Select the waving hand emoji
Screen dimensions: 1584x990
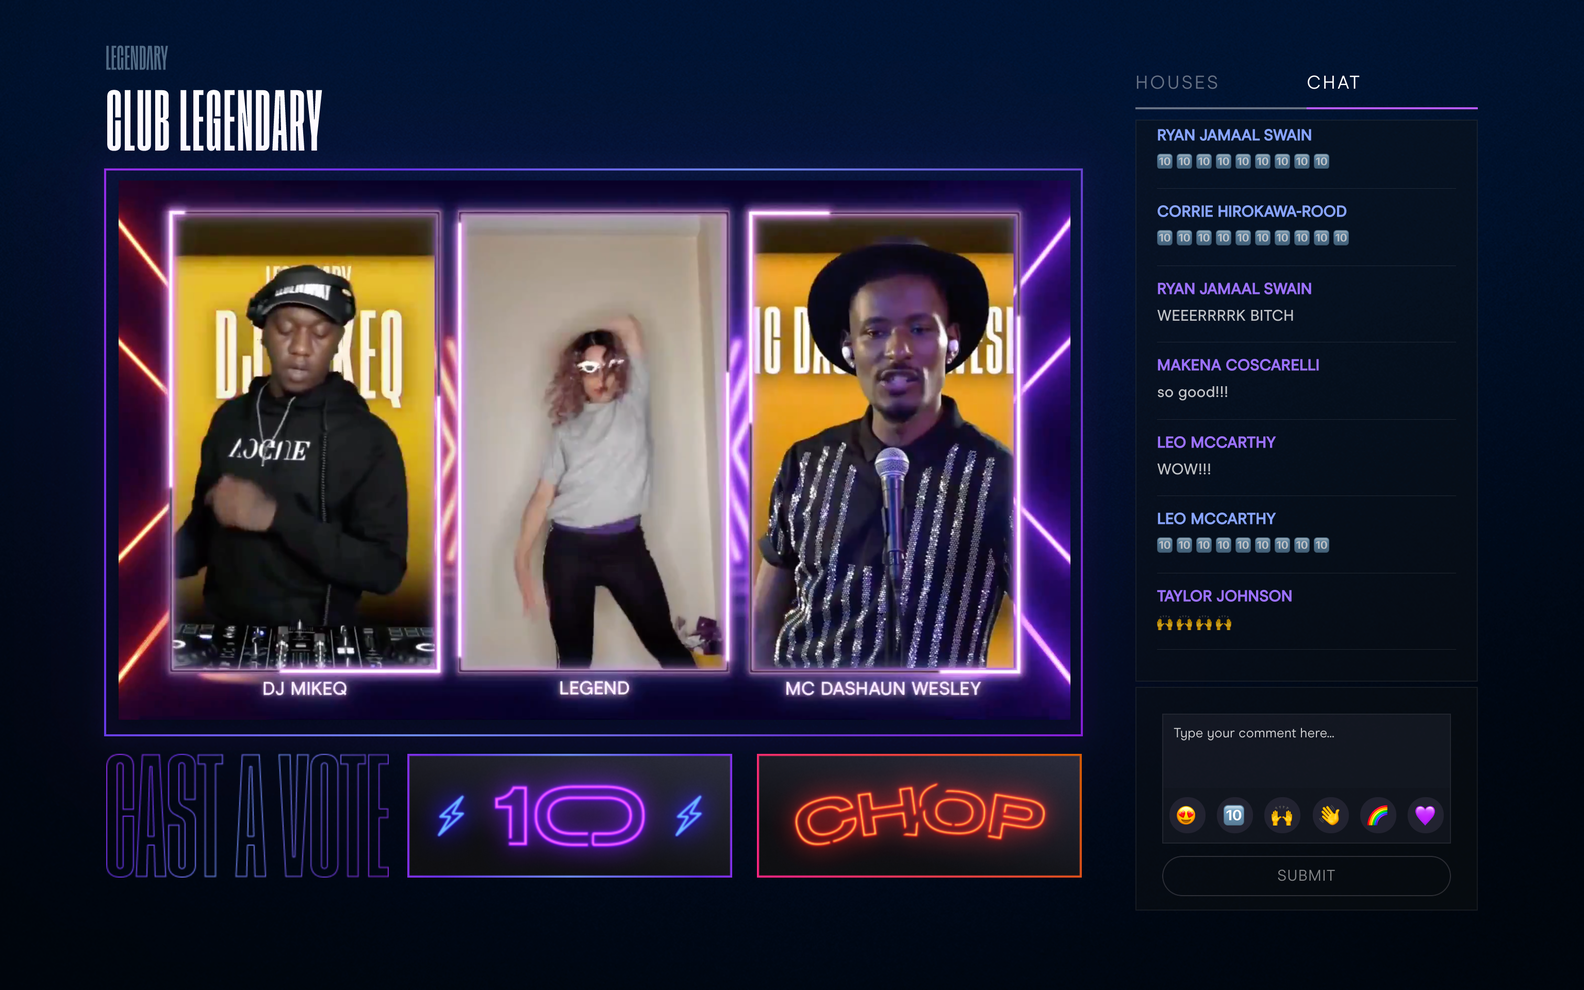point(1330,816)
